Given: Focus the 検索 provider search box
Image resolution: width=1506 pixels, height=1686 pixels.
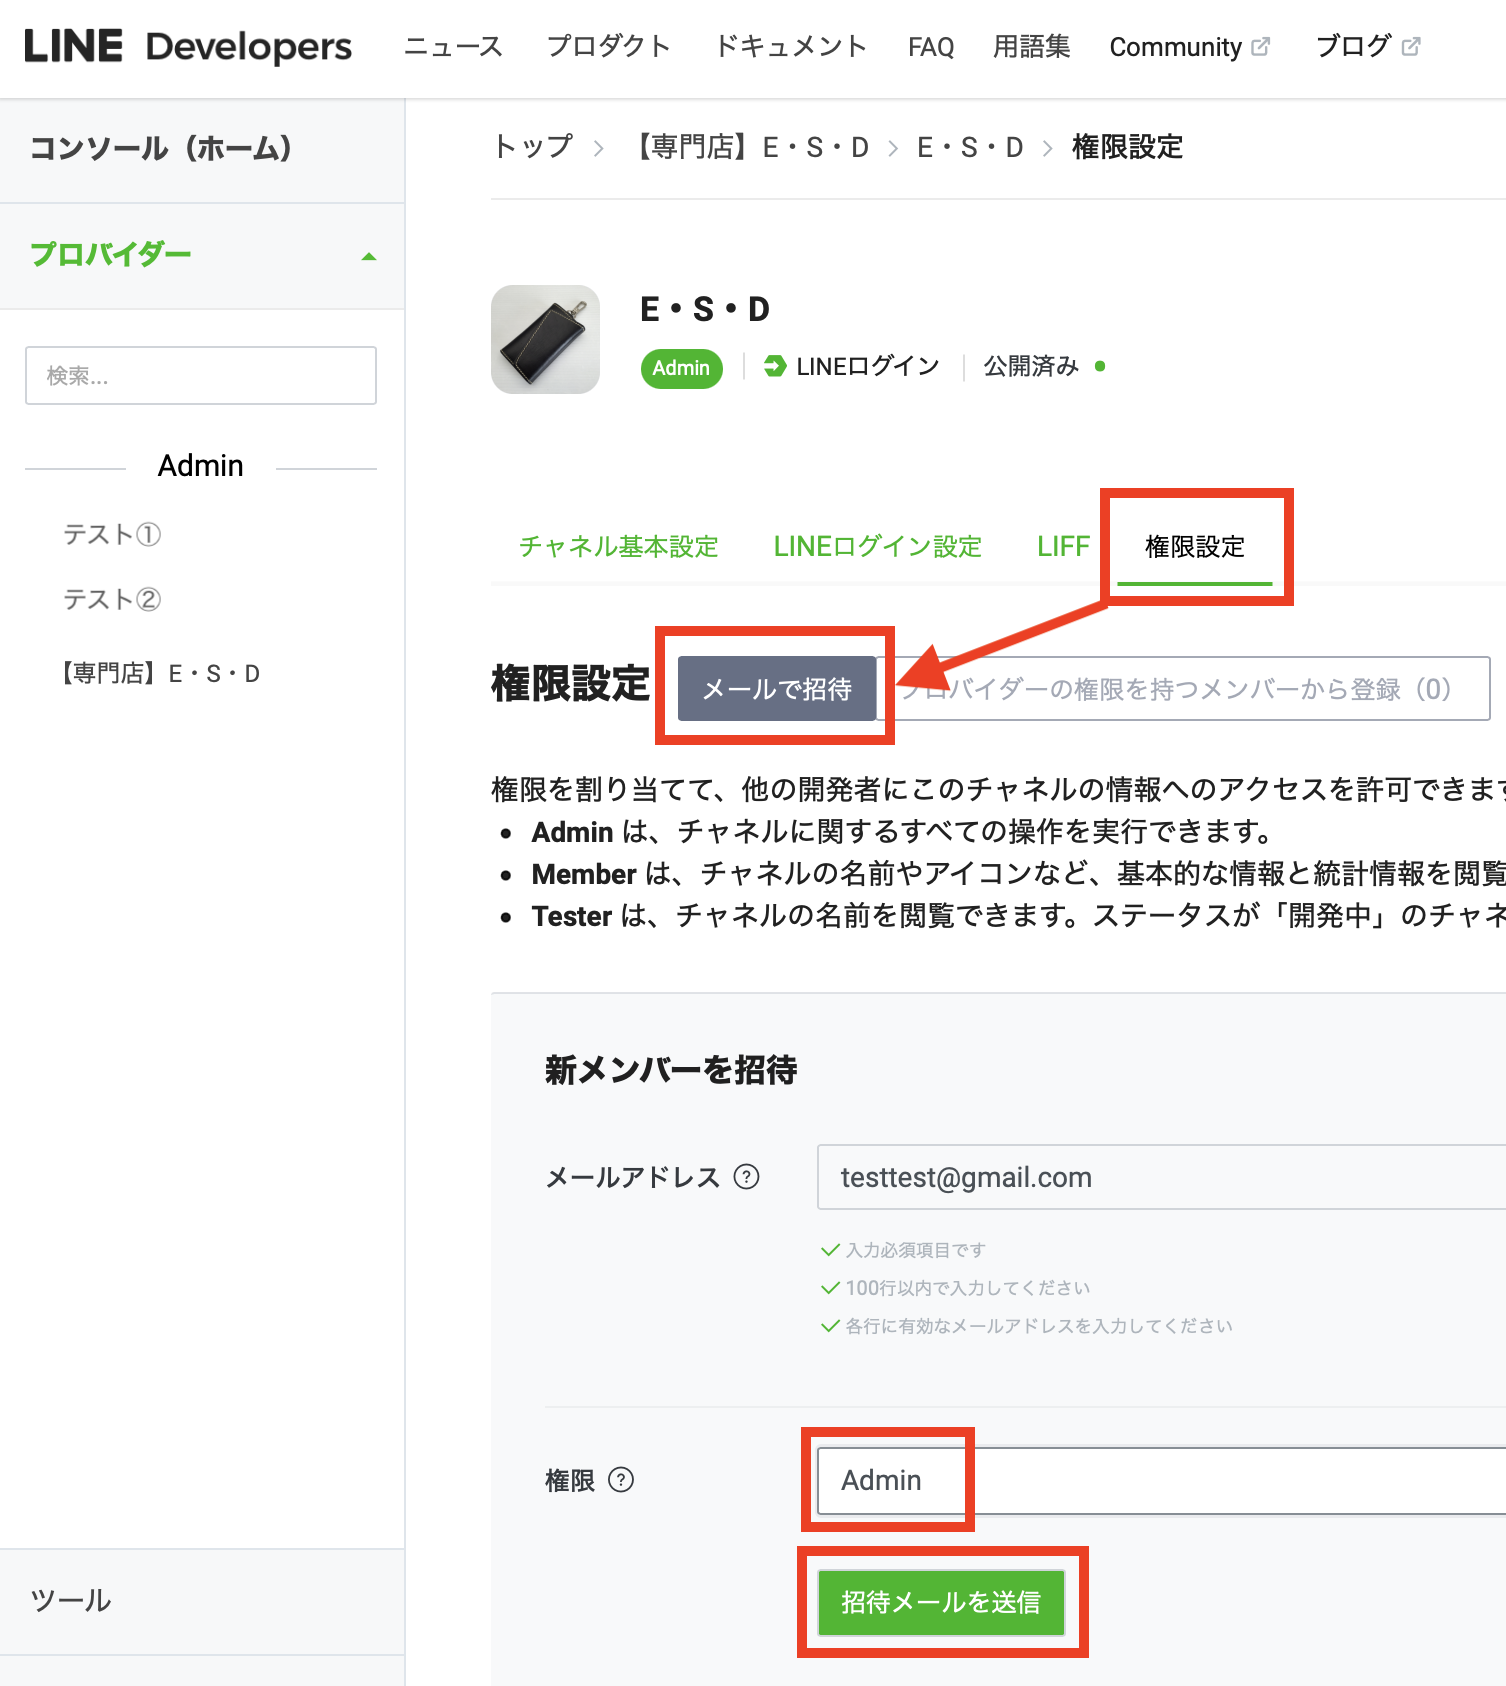Looking at the screenshot, I should 201,376.
